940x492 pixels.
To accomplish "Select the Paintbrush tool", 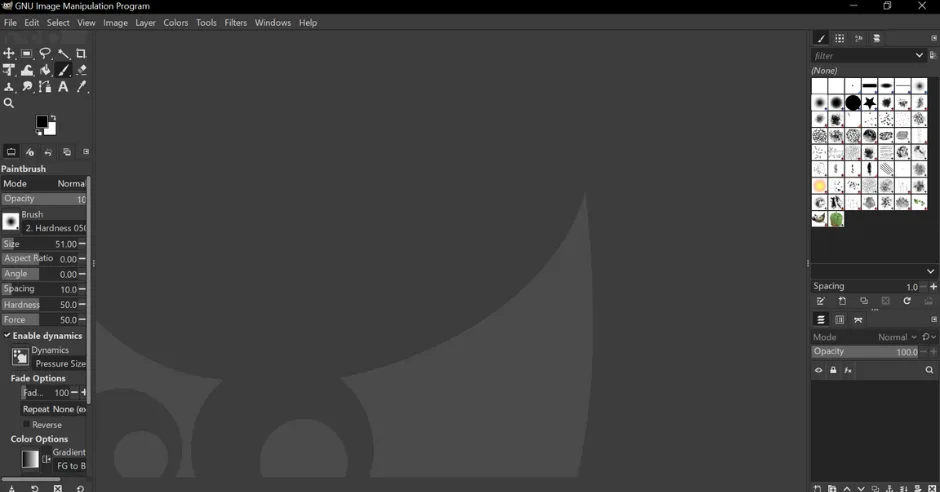I will coord(64,70).
